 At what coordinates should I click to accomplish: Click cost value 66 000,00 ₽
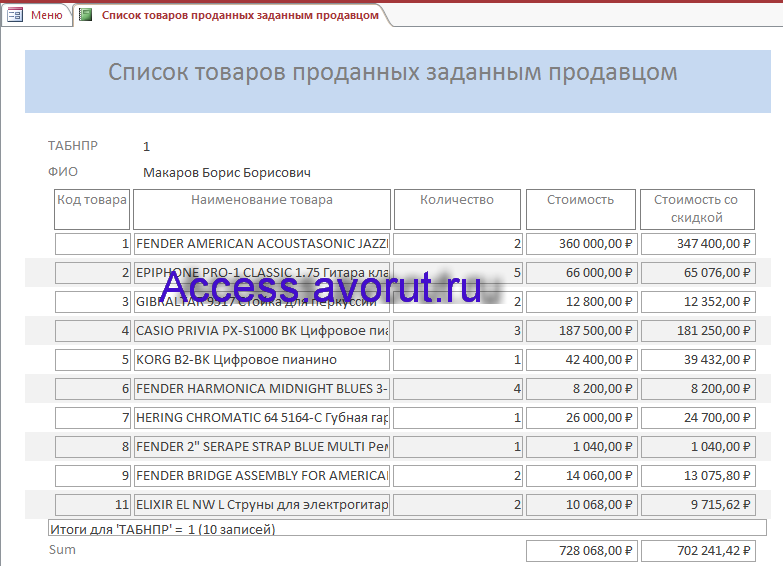[581, 273]
